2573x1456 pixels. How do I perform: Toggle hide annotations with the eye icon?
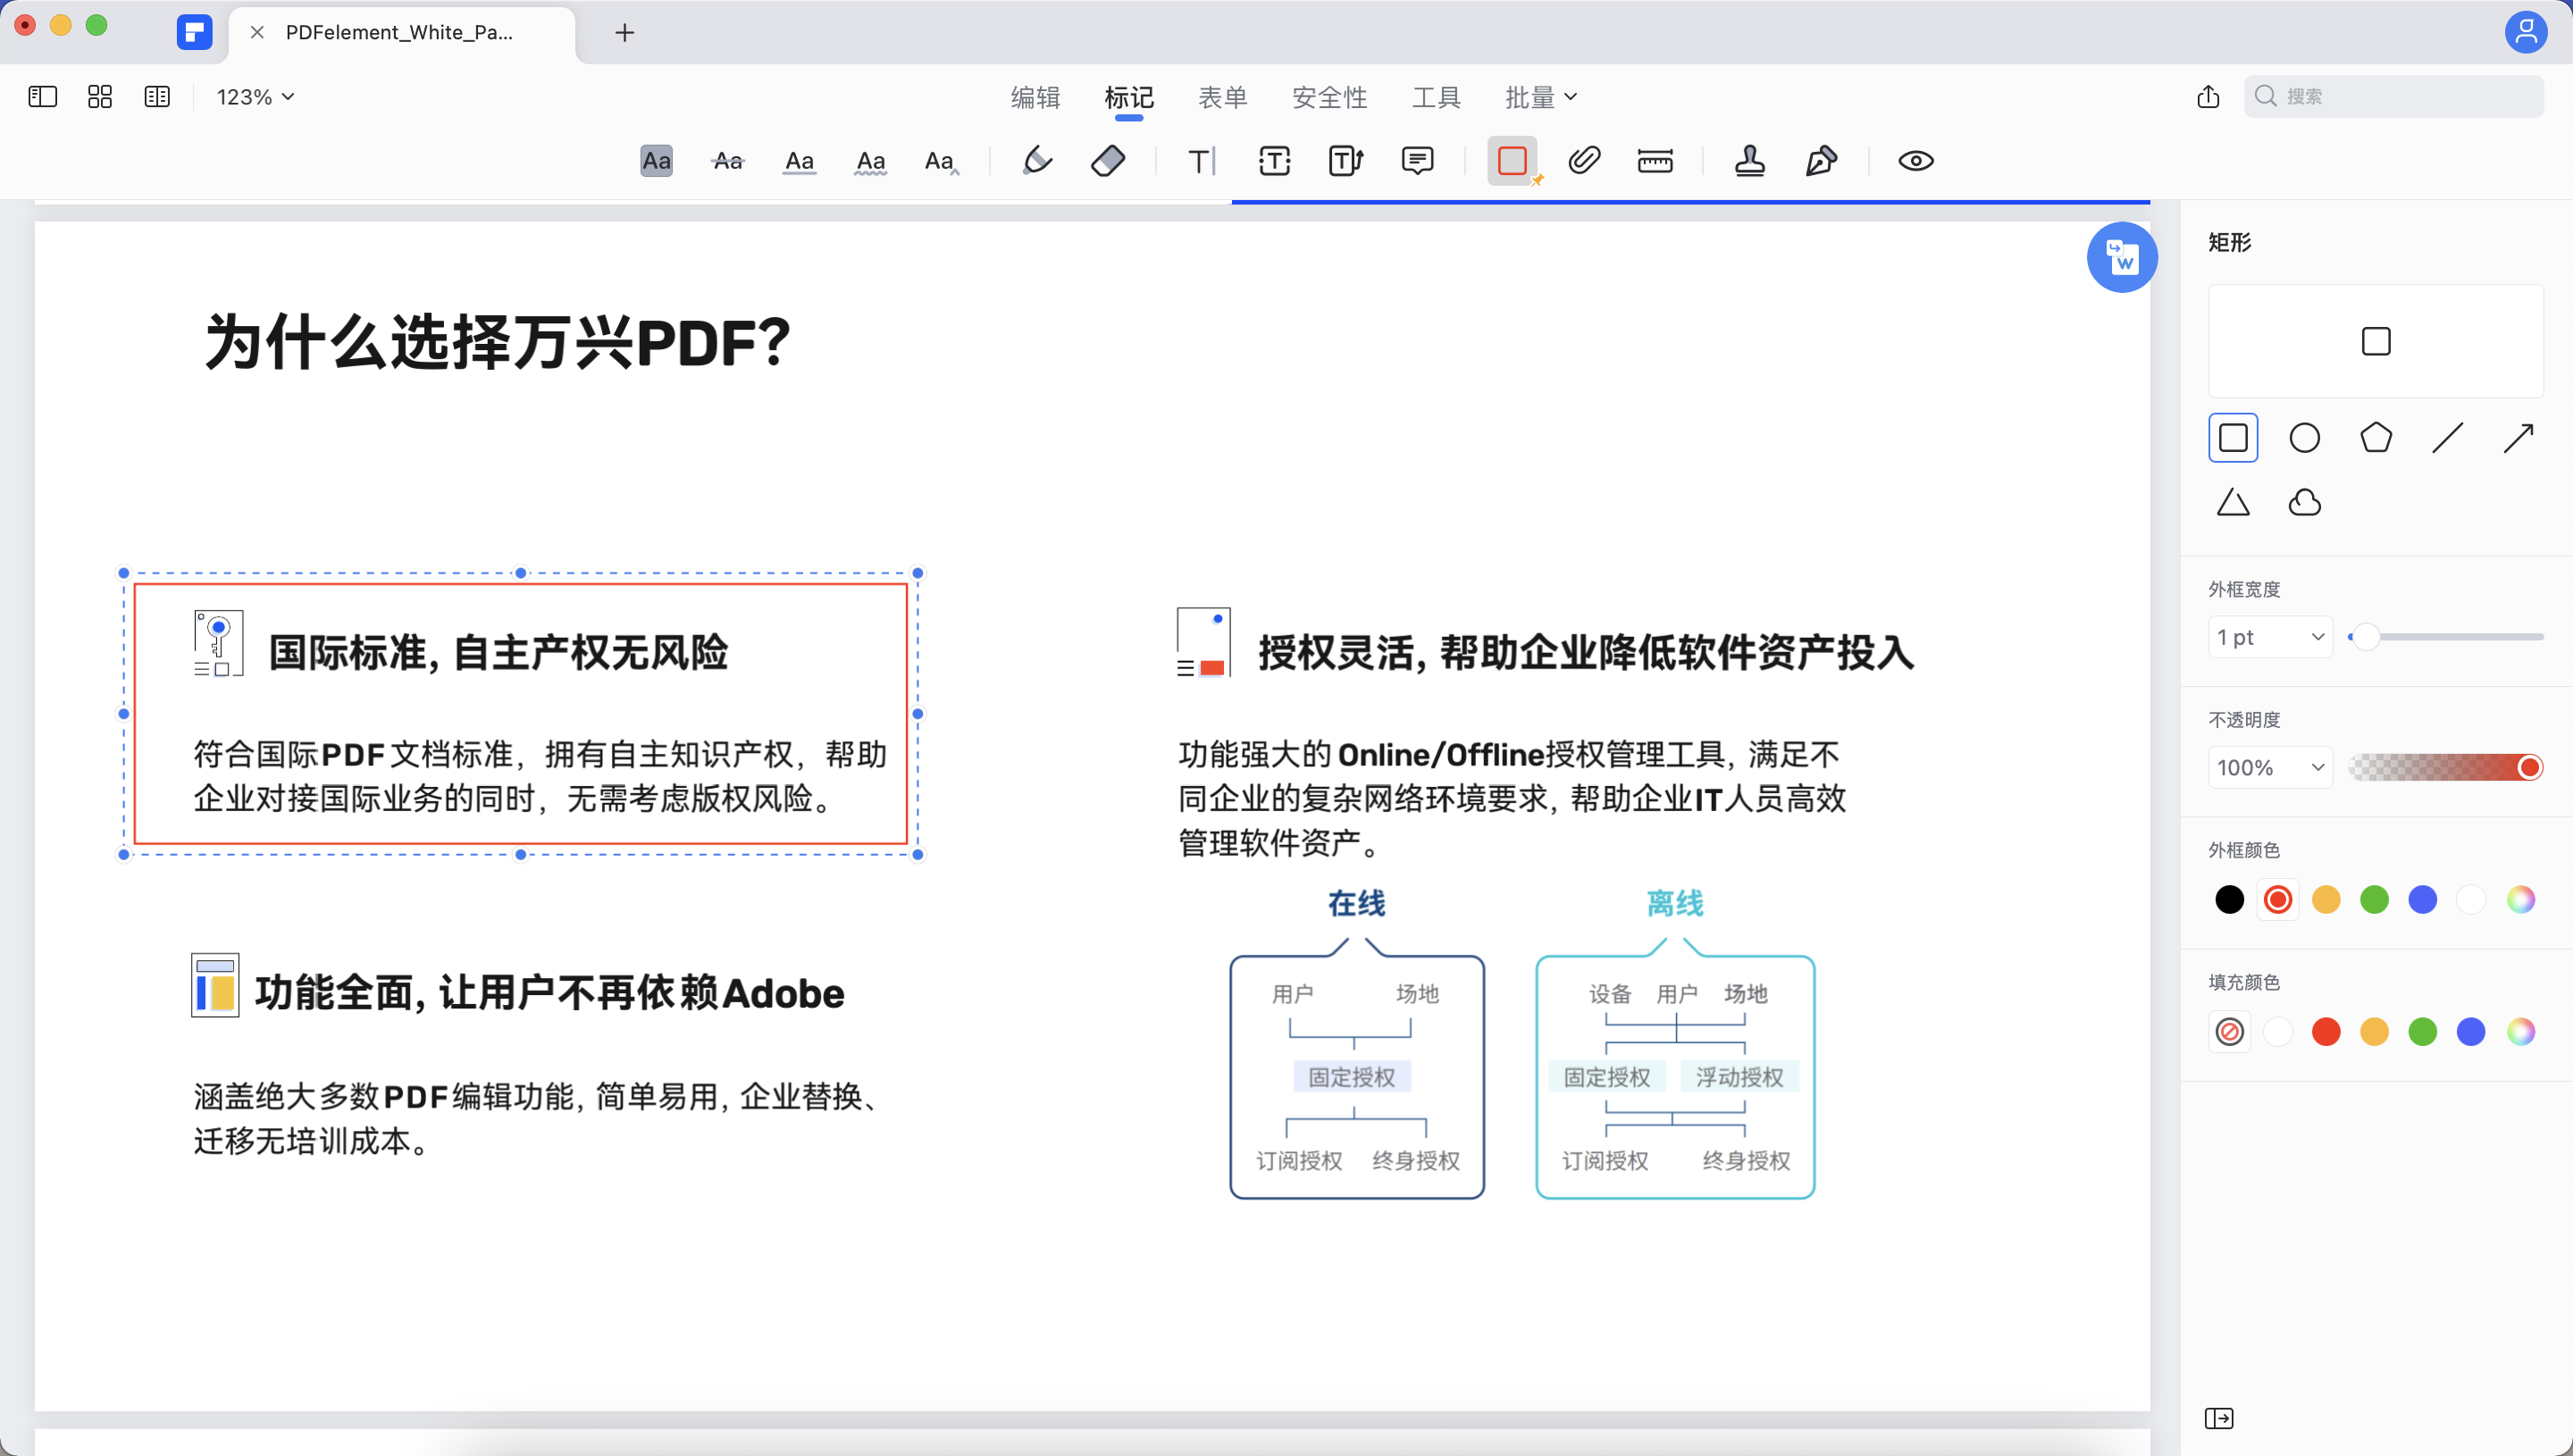point(1915,160)
